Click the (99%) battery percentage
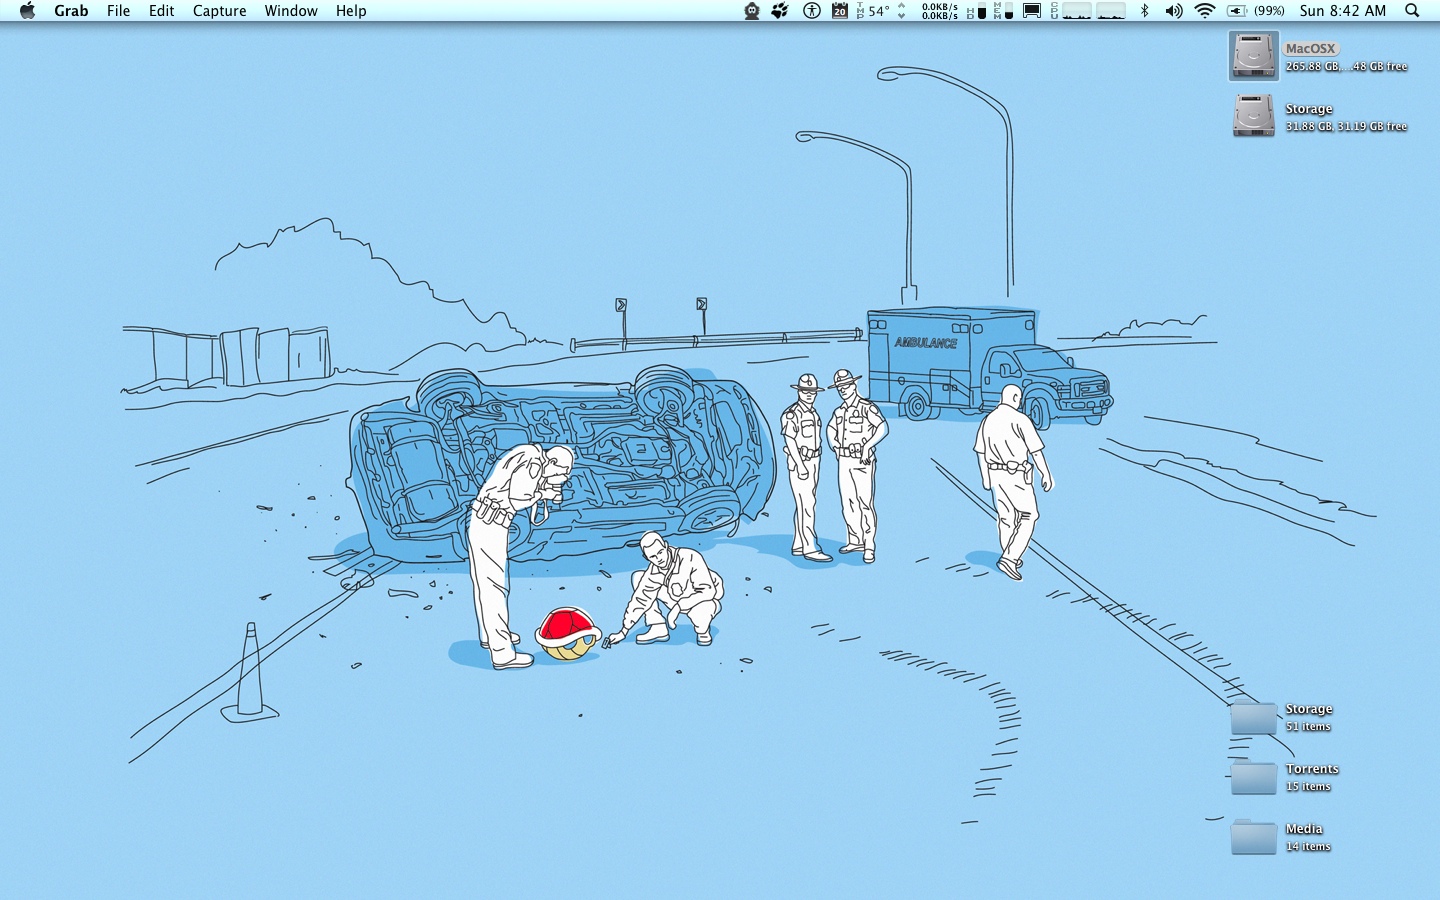 point(1269,11)
